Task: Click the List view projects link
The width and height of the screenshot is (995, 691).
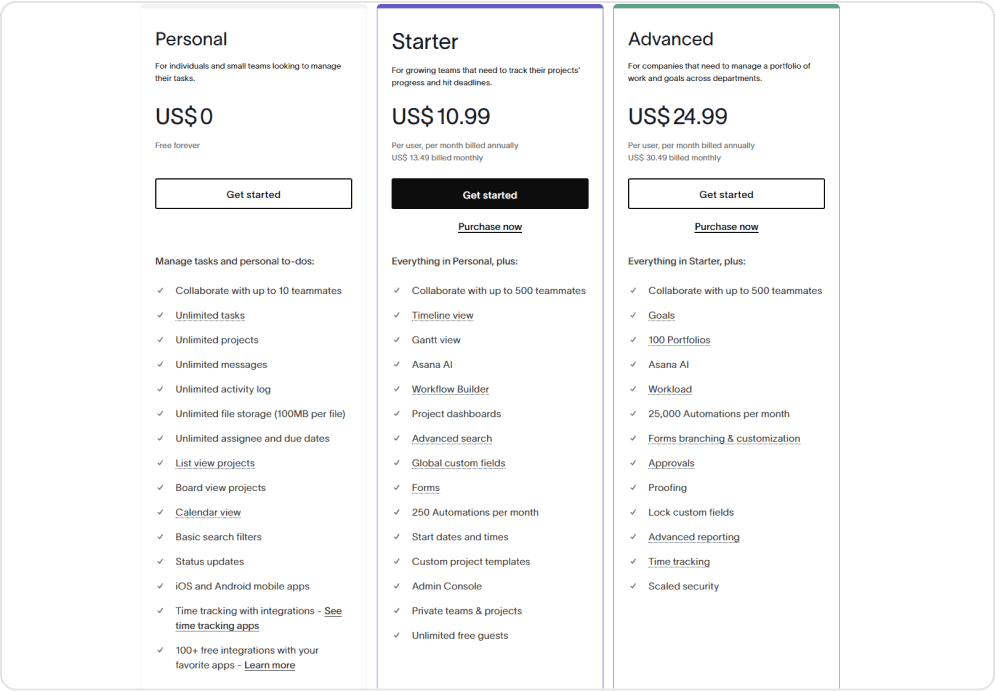Action: [215, 463]
